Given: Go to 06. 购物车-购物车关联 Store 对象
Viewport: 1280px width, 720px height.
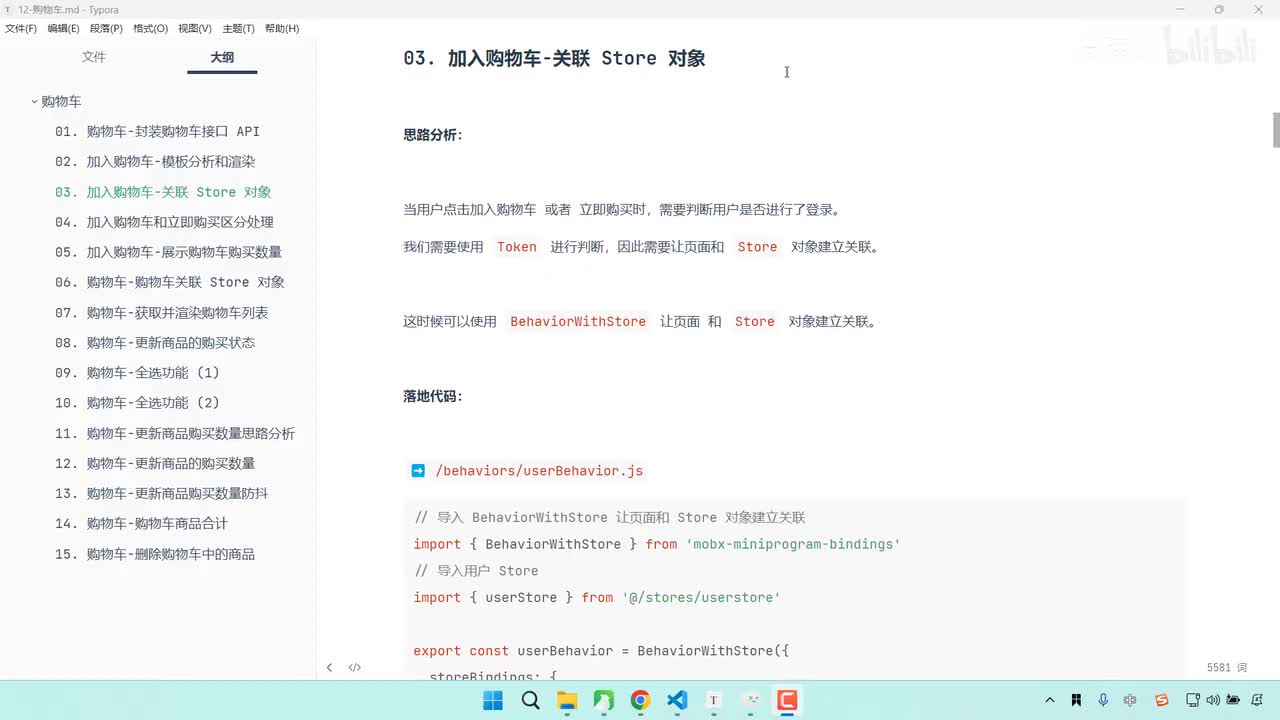Looking at the screenshot, I should (x=170, y=282).
